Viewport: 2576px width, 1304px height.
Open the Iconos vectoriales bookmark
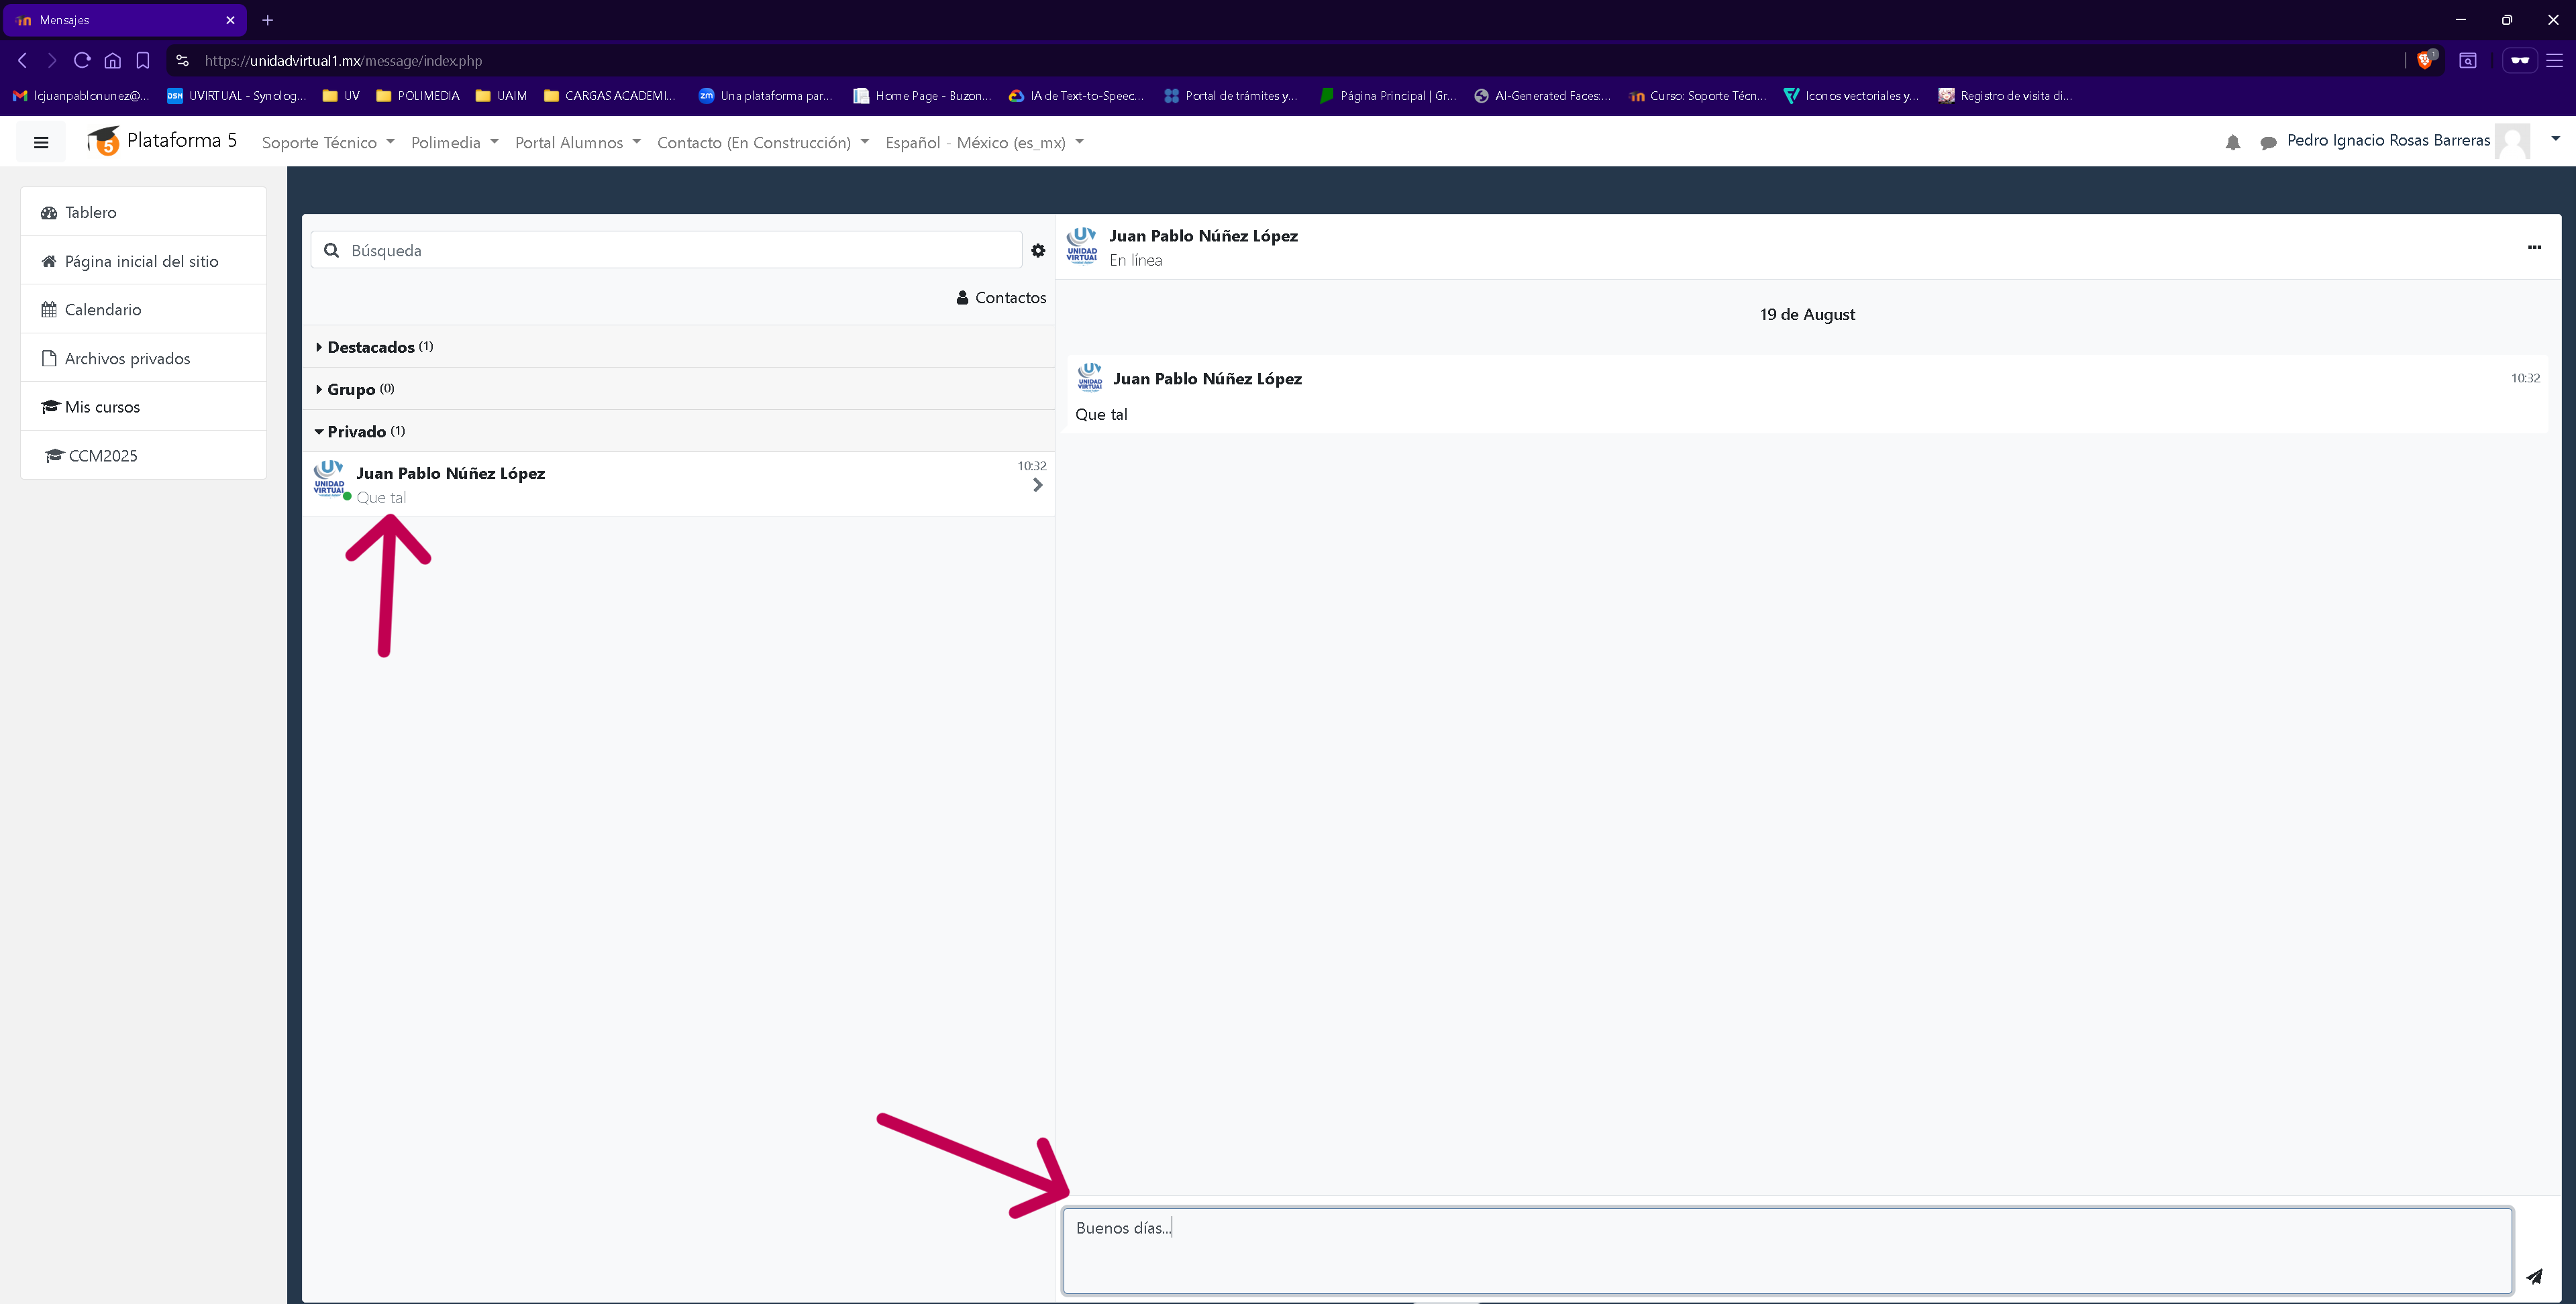pos(1852,96)
